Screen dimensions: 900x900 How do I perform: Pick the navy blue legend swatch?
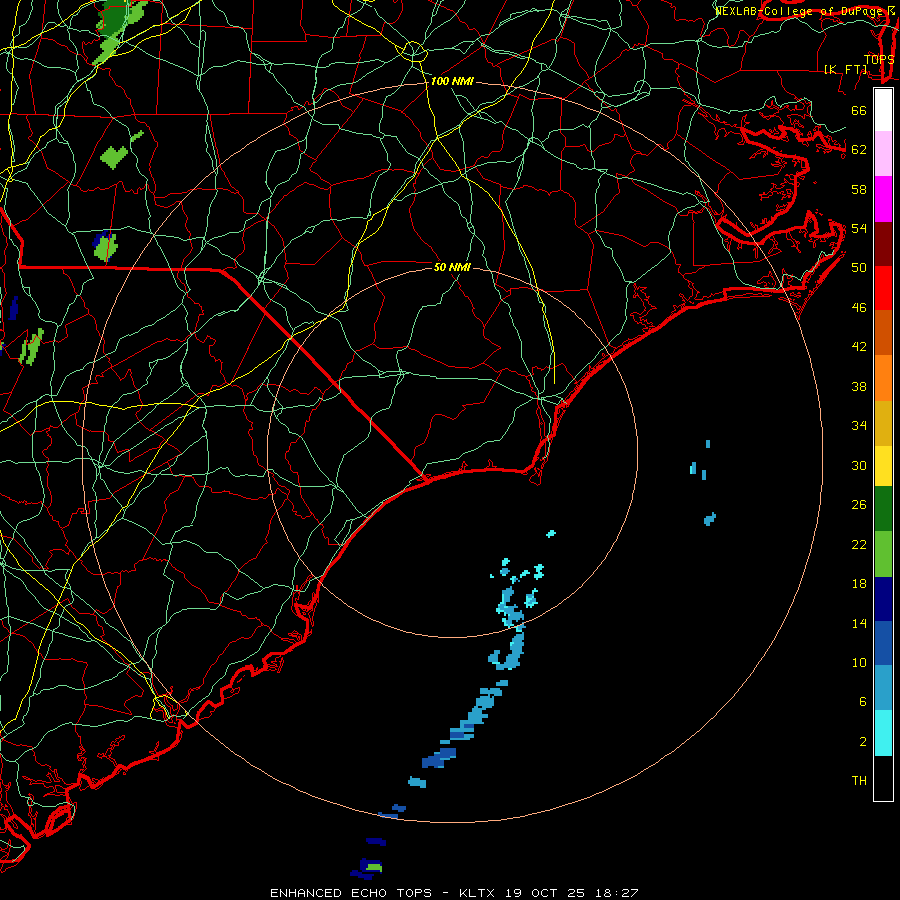click(883, 599)
